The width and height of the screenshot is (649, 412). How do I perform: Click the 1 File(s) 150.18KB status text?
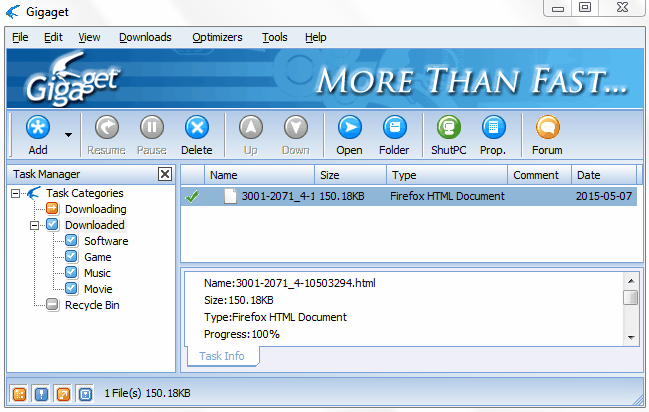pos(147,393)
